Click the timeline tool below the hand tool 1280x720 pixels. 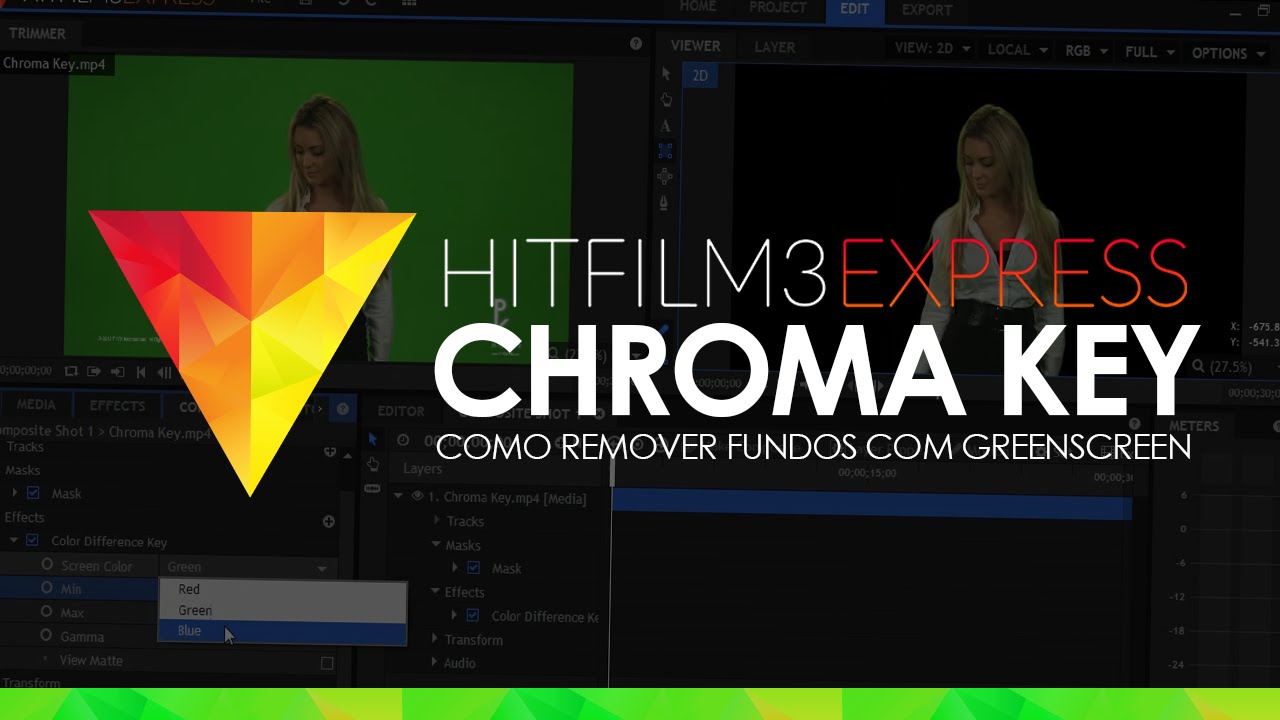[x=372, y=488]
